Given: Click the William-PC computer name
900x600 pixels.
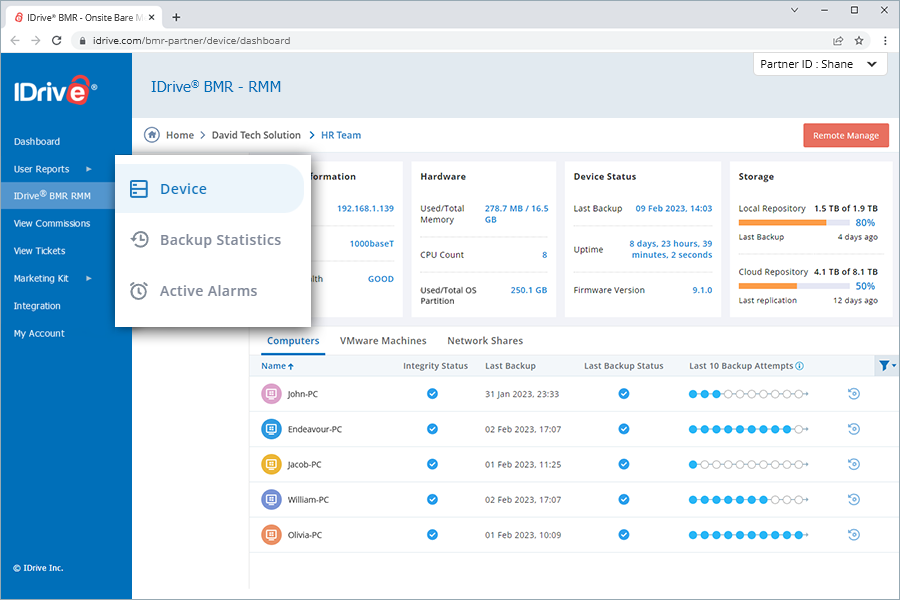Looking at the screenshot, I should click(308, 500).
